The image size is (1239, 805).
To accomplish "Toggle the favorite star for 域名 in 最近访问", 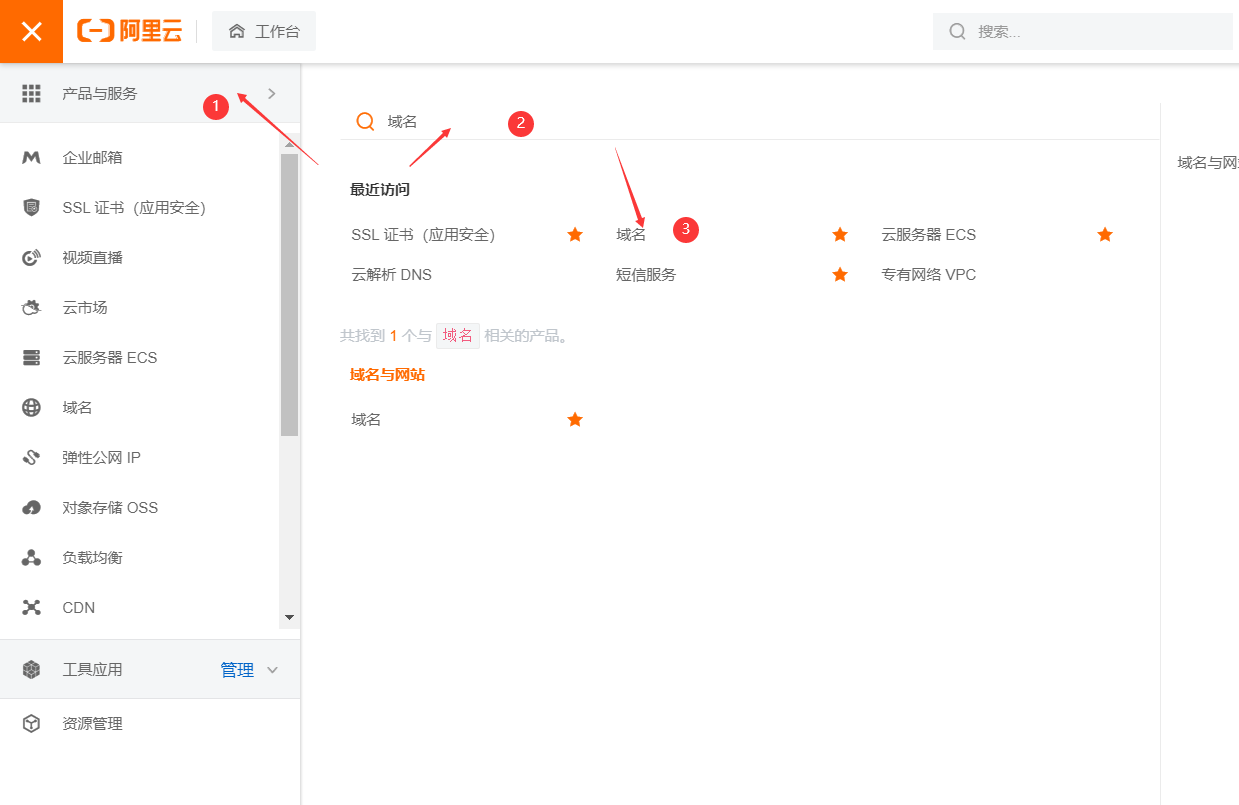I will pyautogui.click(x=840, y=234).
